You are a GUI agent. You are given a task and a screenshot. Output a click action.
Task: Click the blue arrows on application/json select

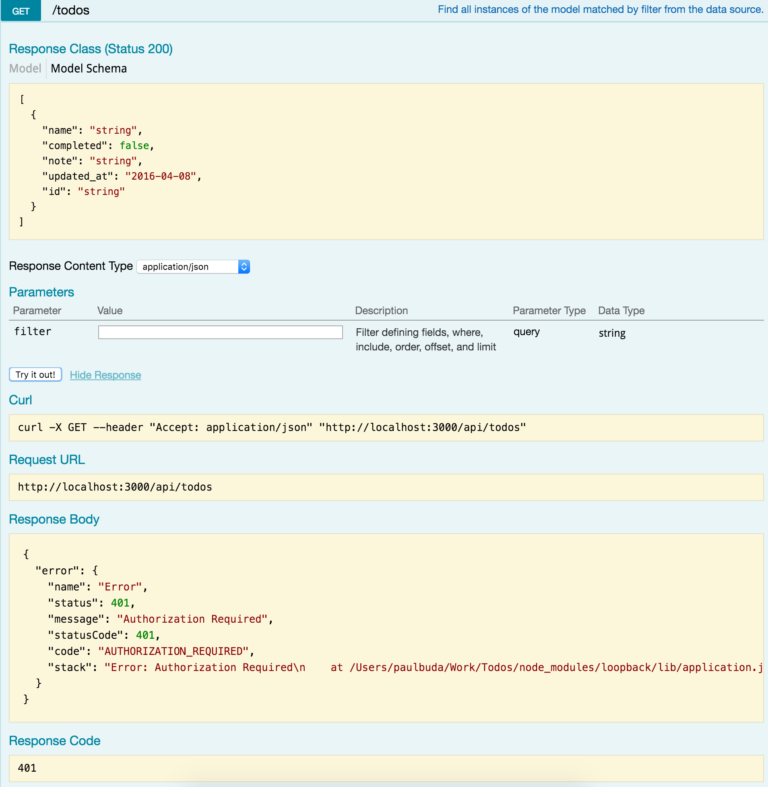pos(244,267)
